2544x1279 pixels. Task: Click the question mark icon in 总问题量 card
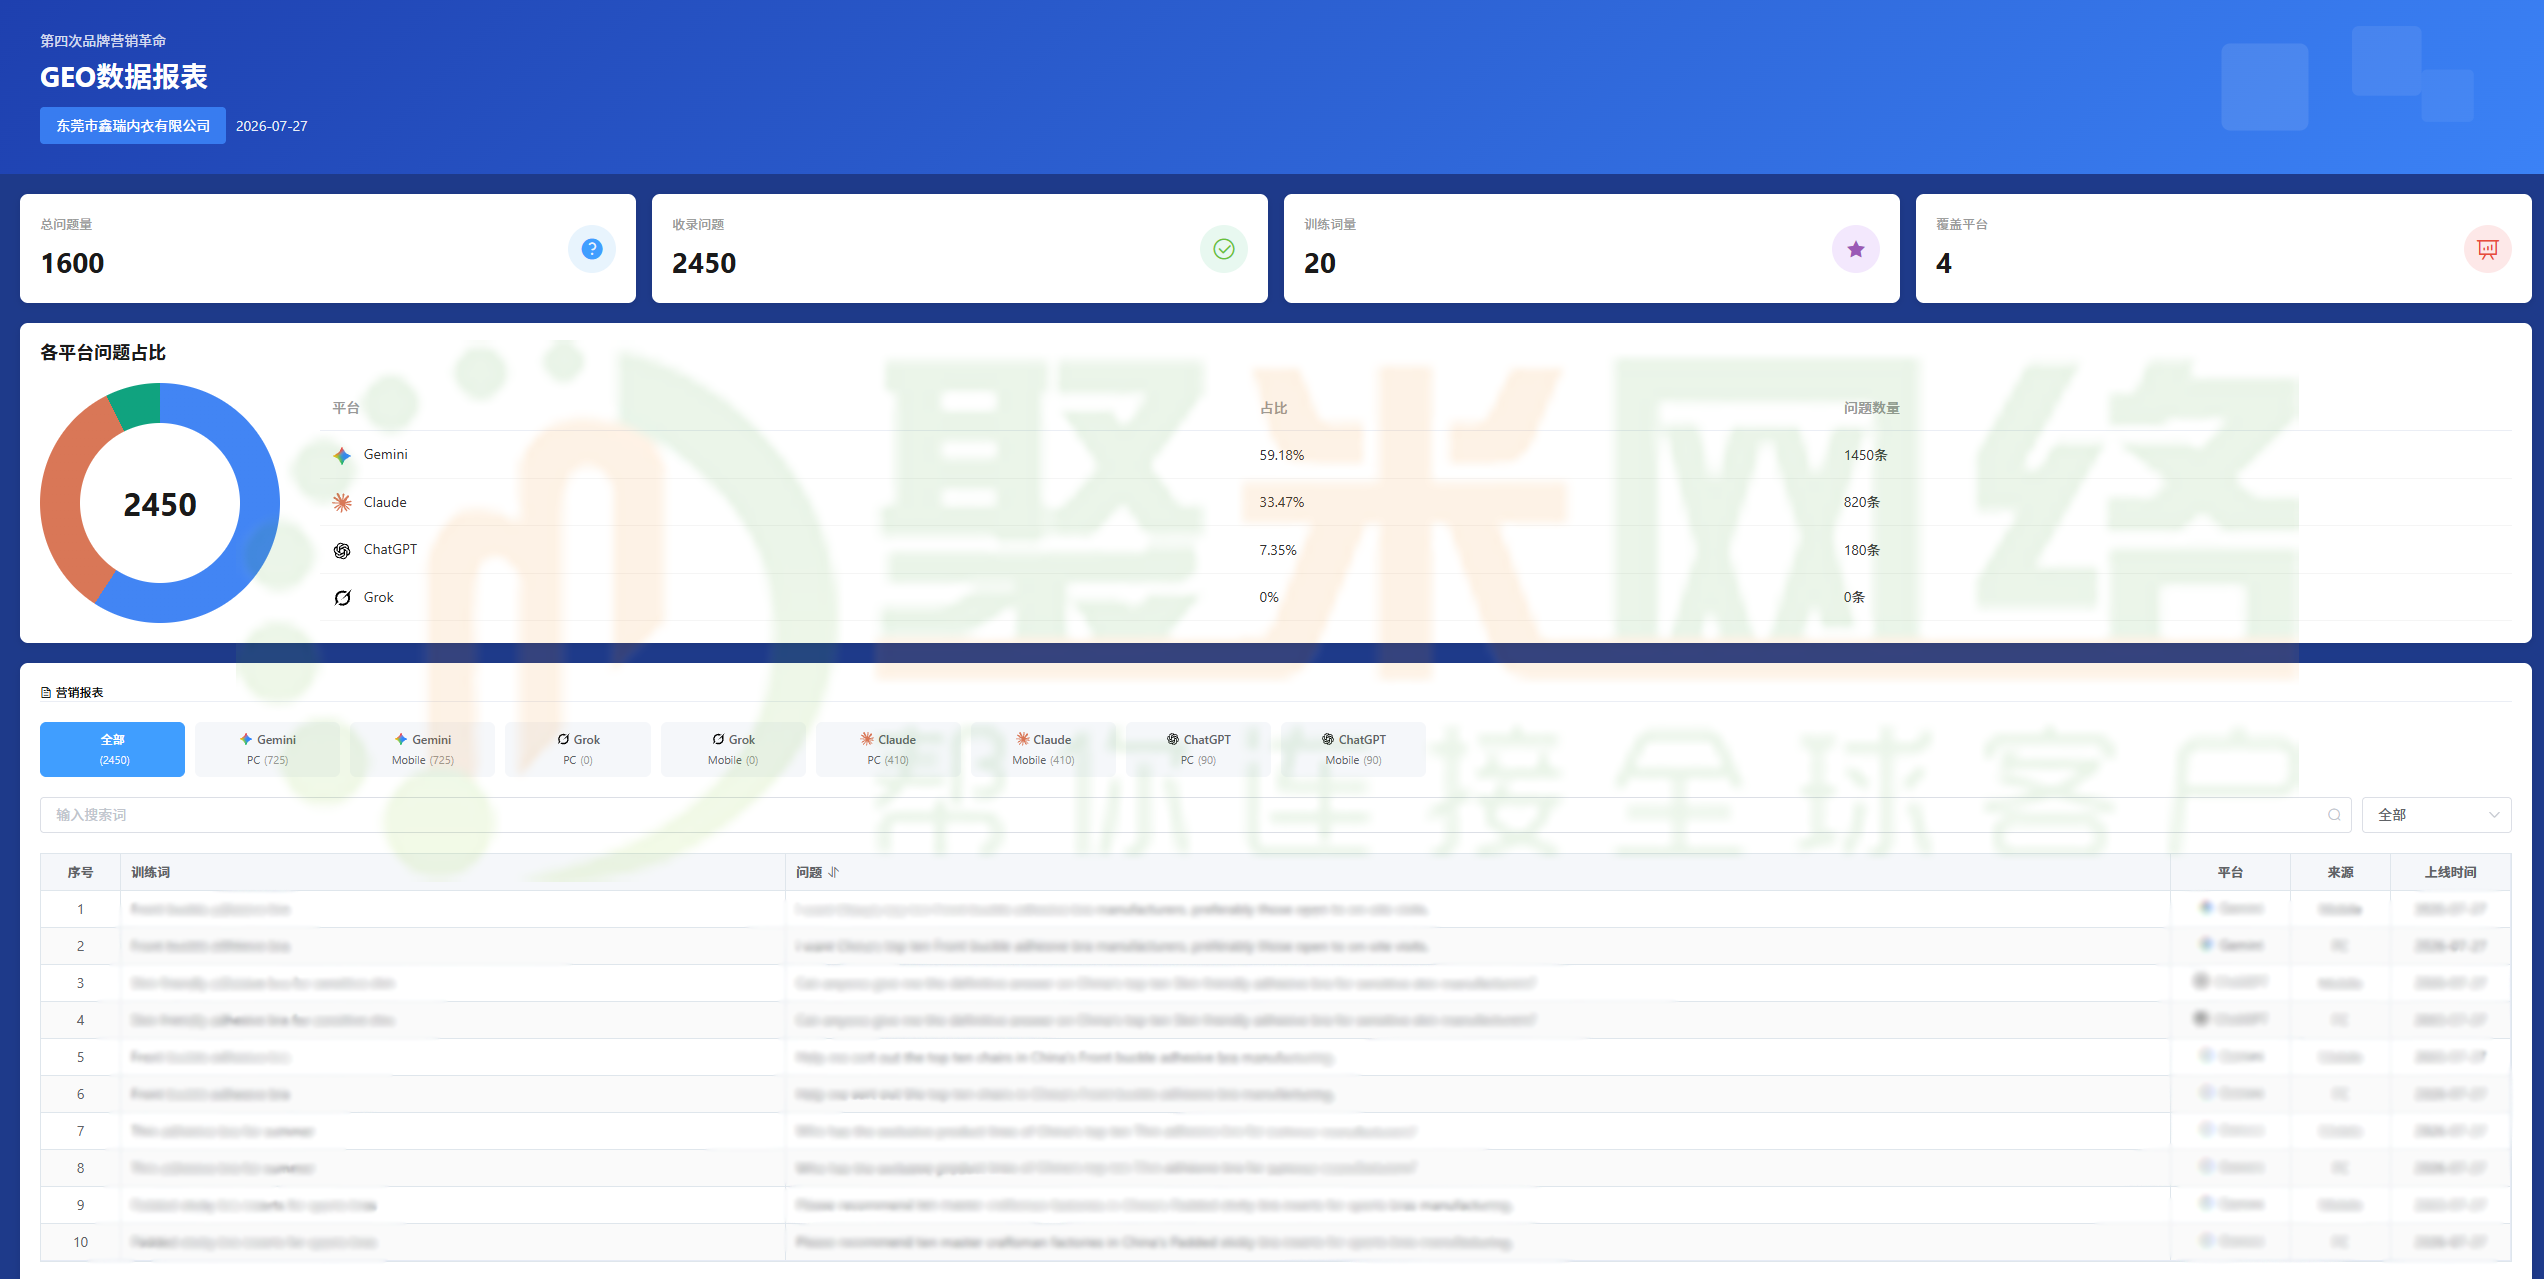click(x=592, y=249)
